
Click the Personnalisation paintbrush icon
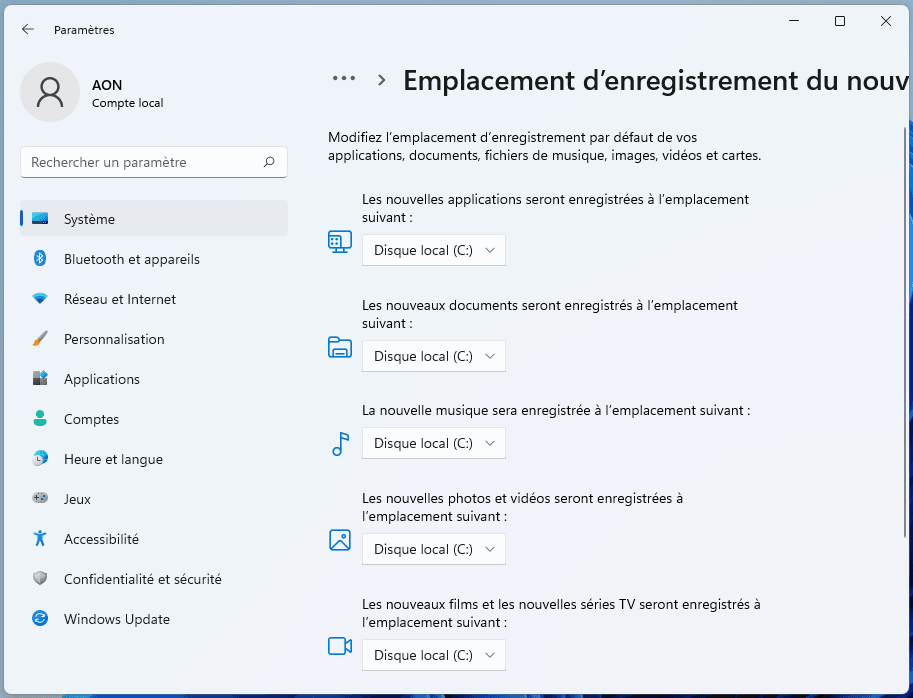[x=40, y=339]
